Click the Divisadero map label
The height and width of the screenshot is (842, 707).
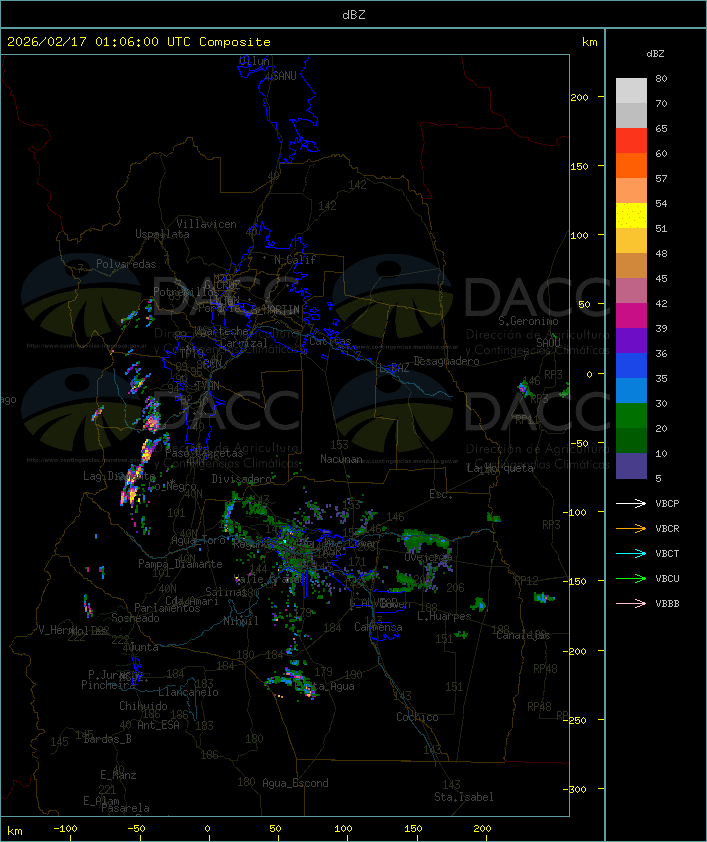point(242,478)
